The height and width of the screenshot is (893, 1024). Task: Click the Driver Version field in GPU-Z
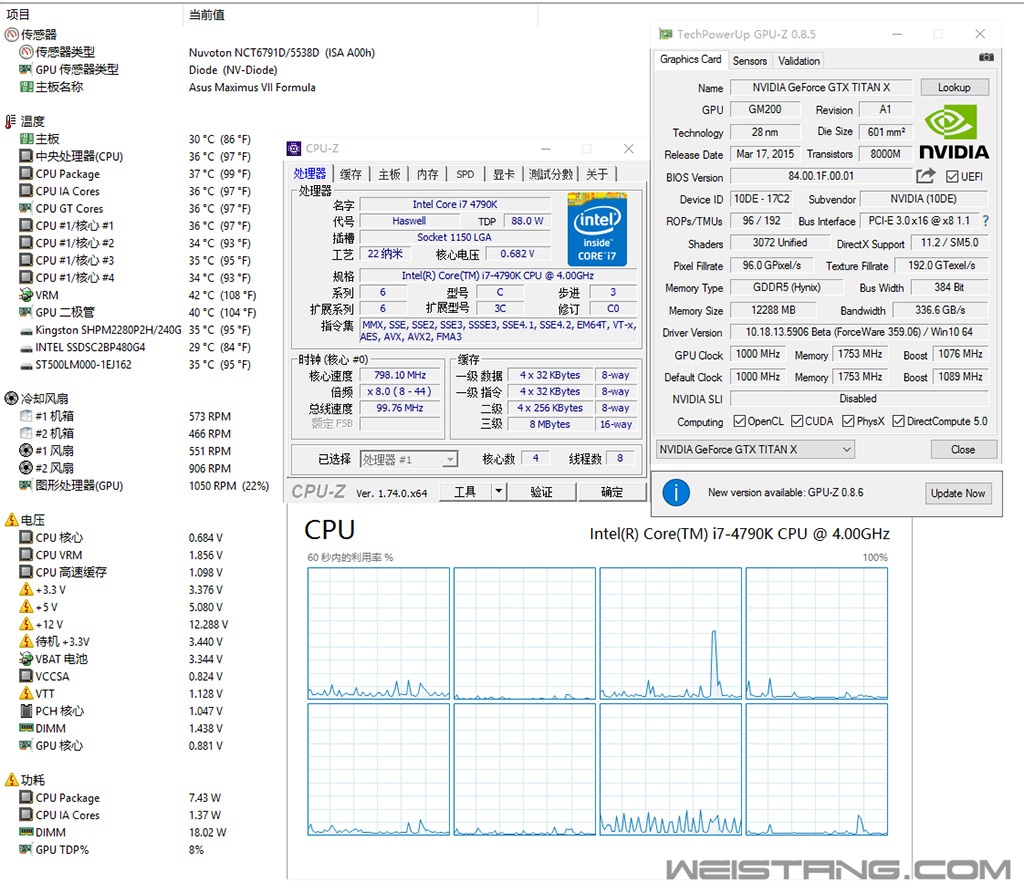click(859, 332)
